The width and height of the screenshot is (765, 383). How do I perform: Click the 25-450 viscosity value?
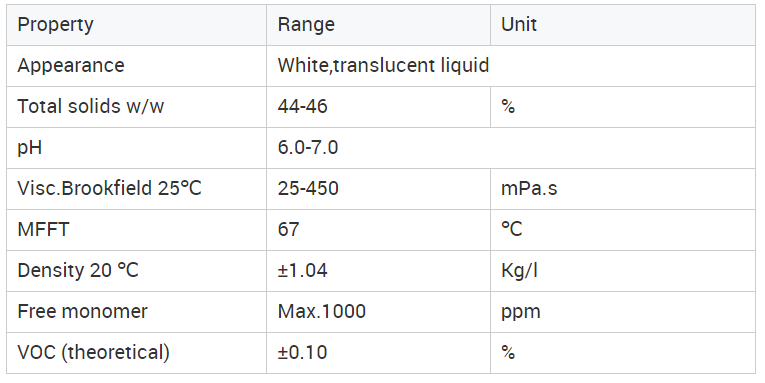(x=308, y=188)
